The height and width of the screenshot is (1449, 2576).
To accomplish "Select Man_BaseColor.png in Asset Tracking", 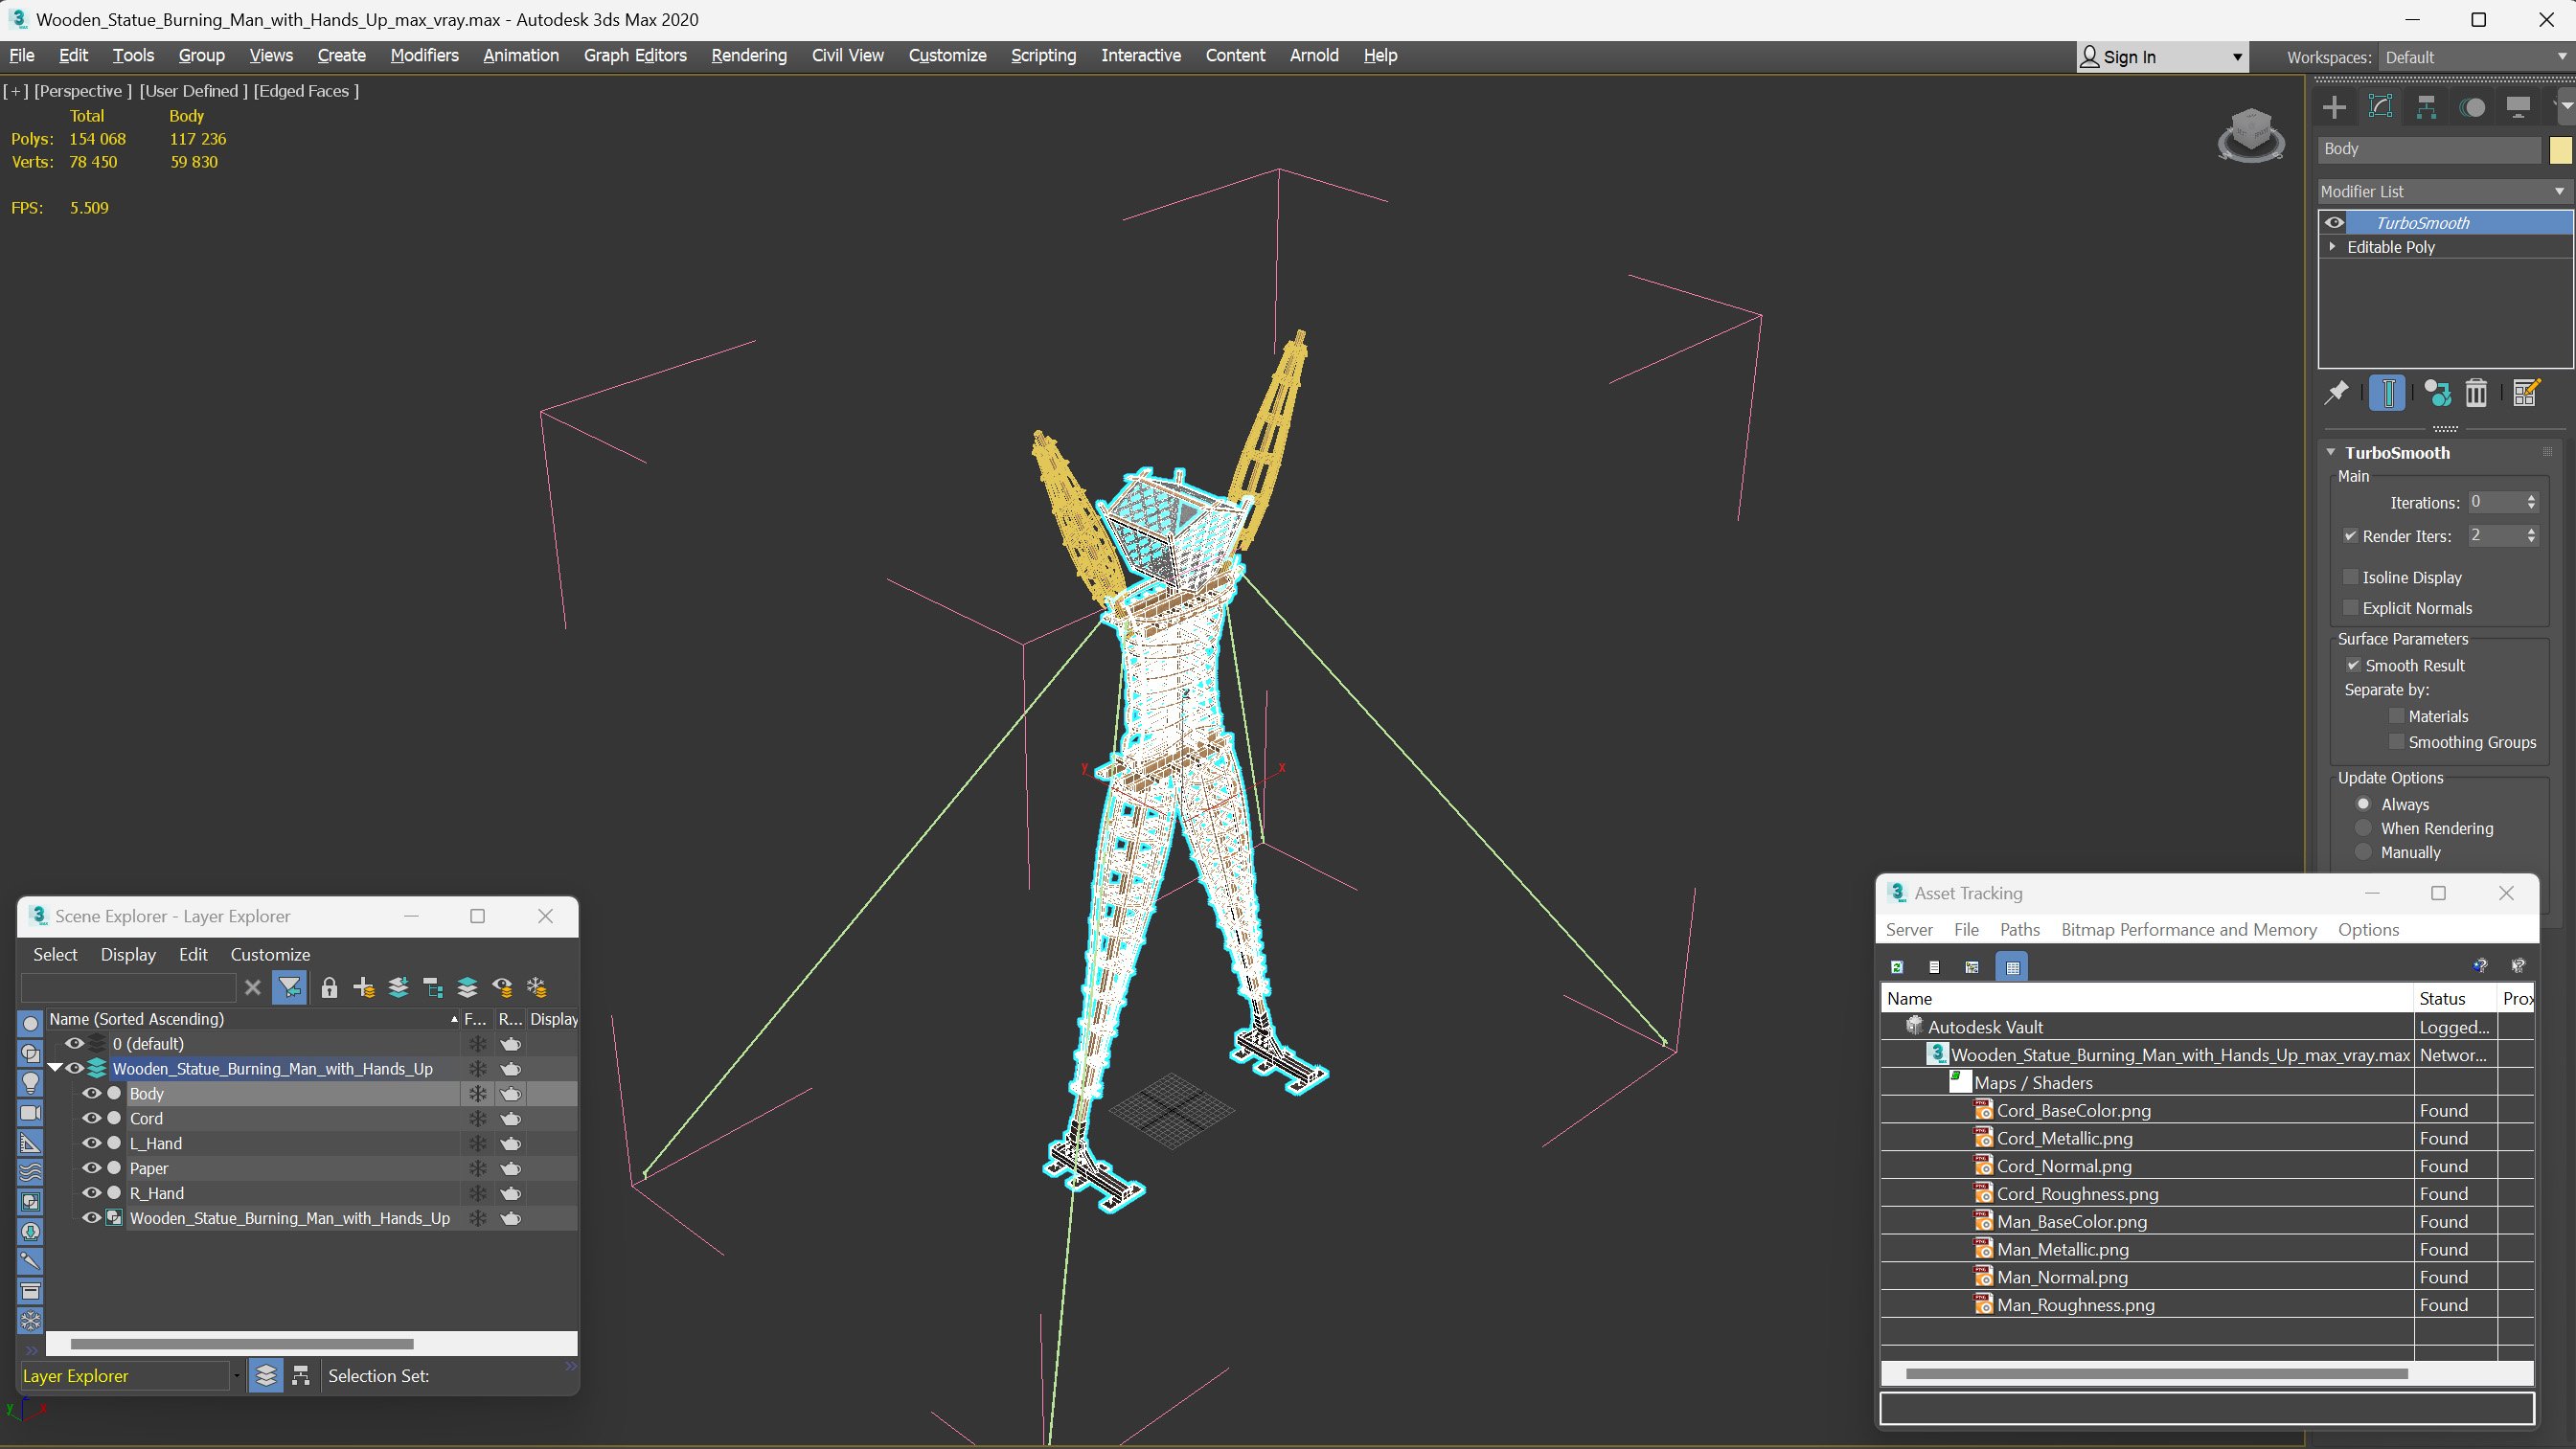I will (x=2071, y=1221).
